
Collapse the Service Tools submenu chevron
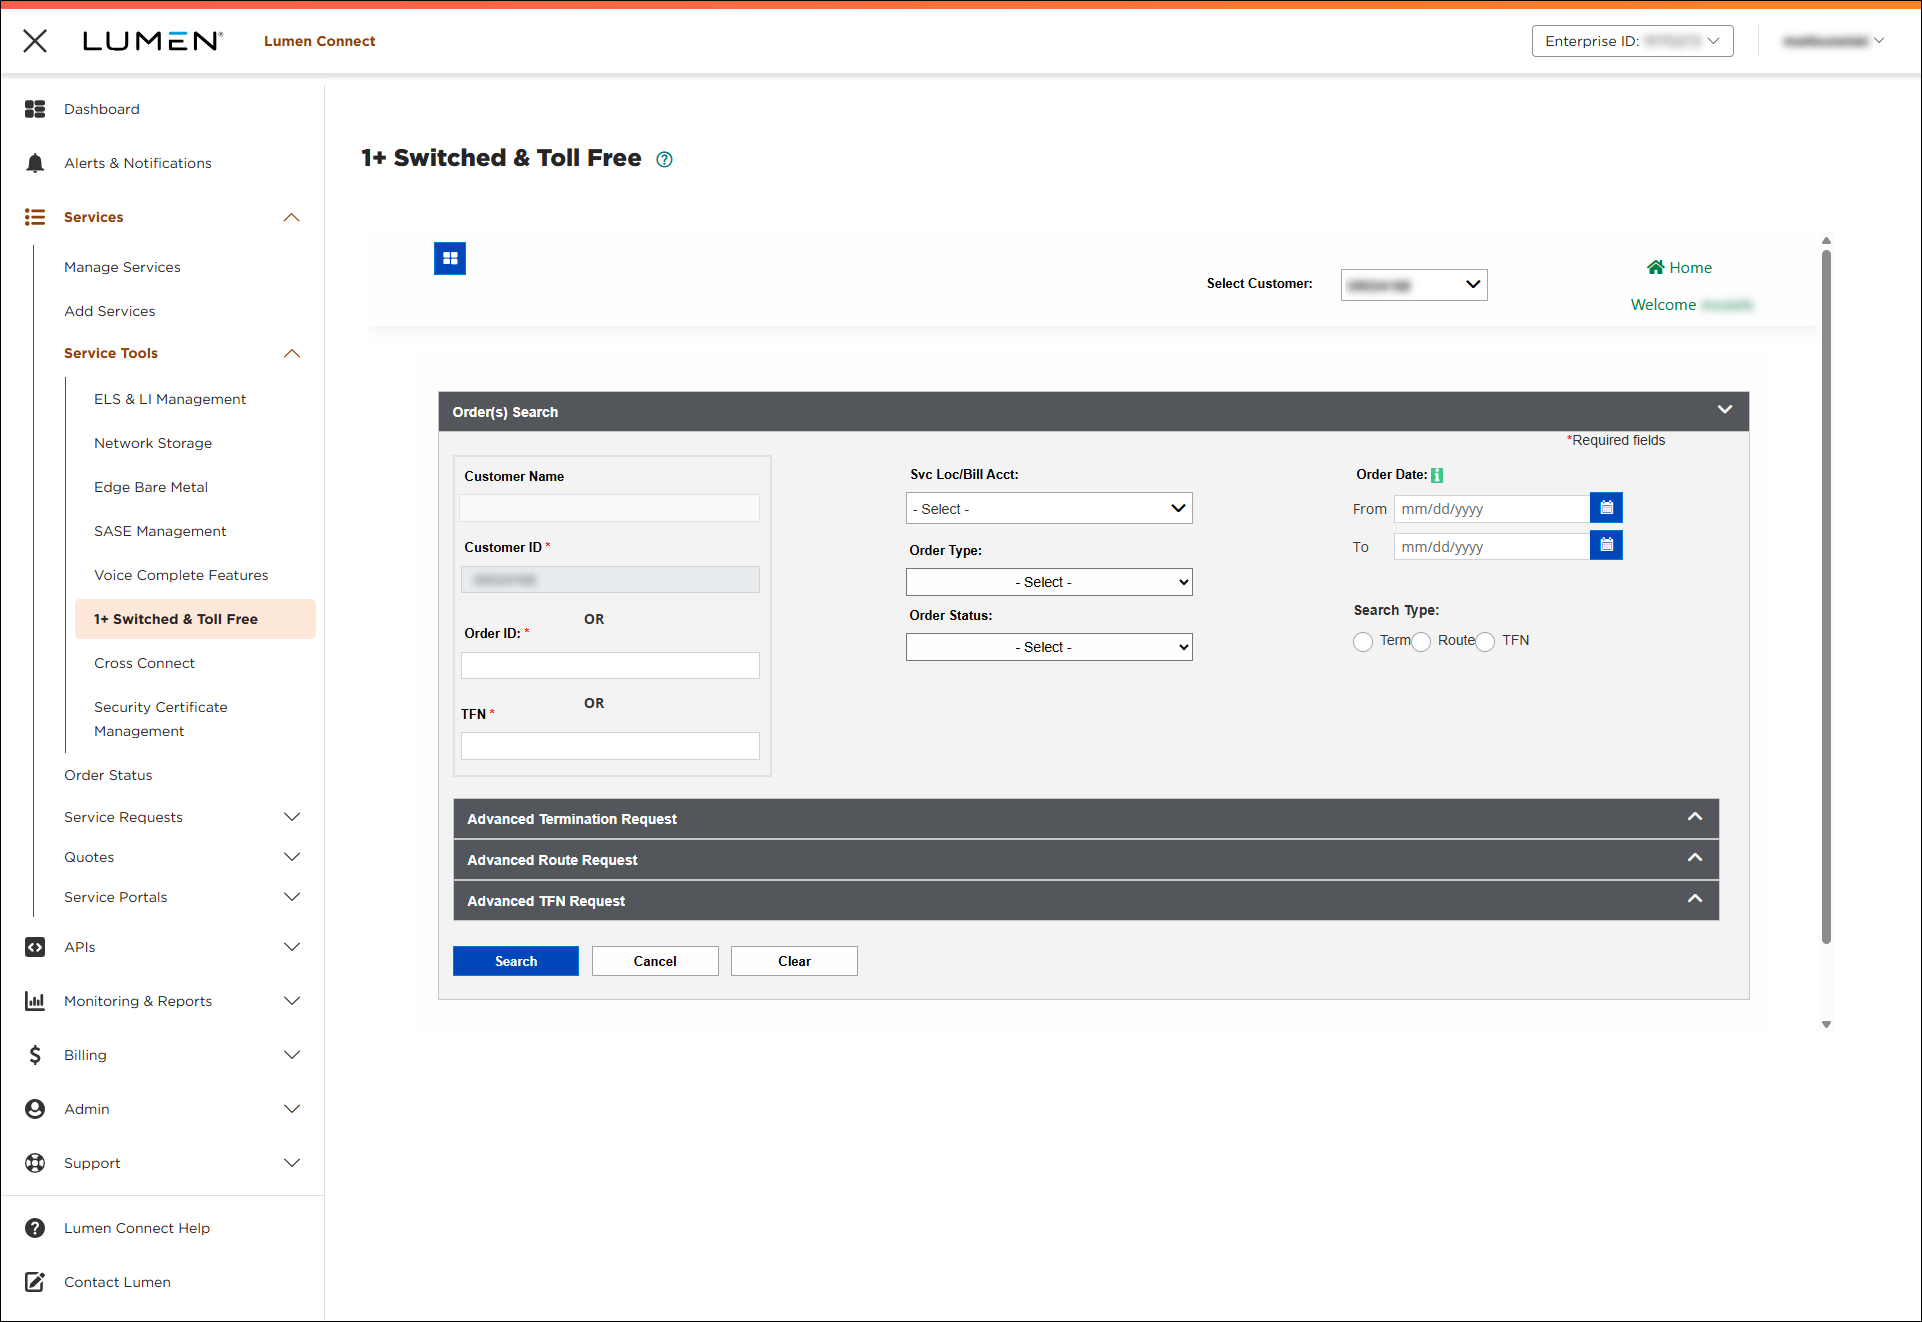tap(292, 353)
